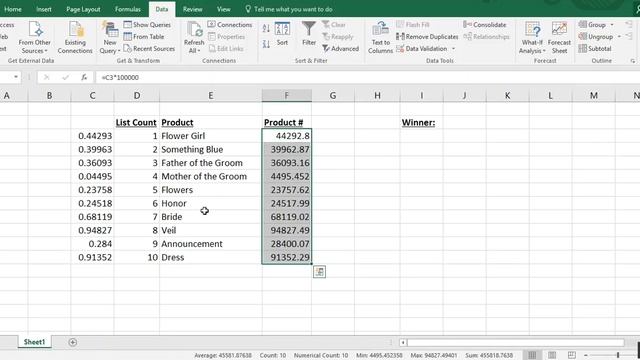Click the Product # header cell

[287, 122]
